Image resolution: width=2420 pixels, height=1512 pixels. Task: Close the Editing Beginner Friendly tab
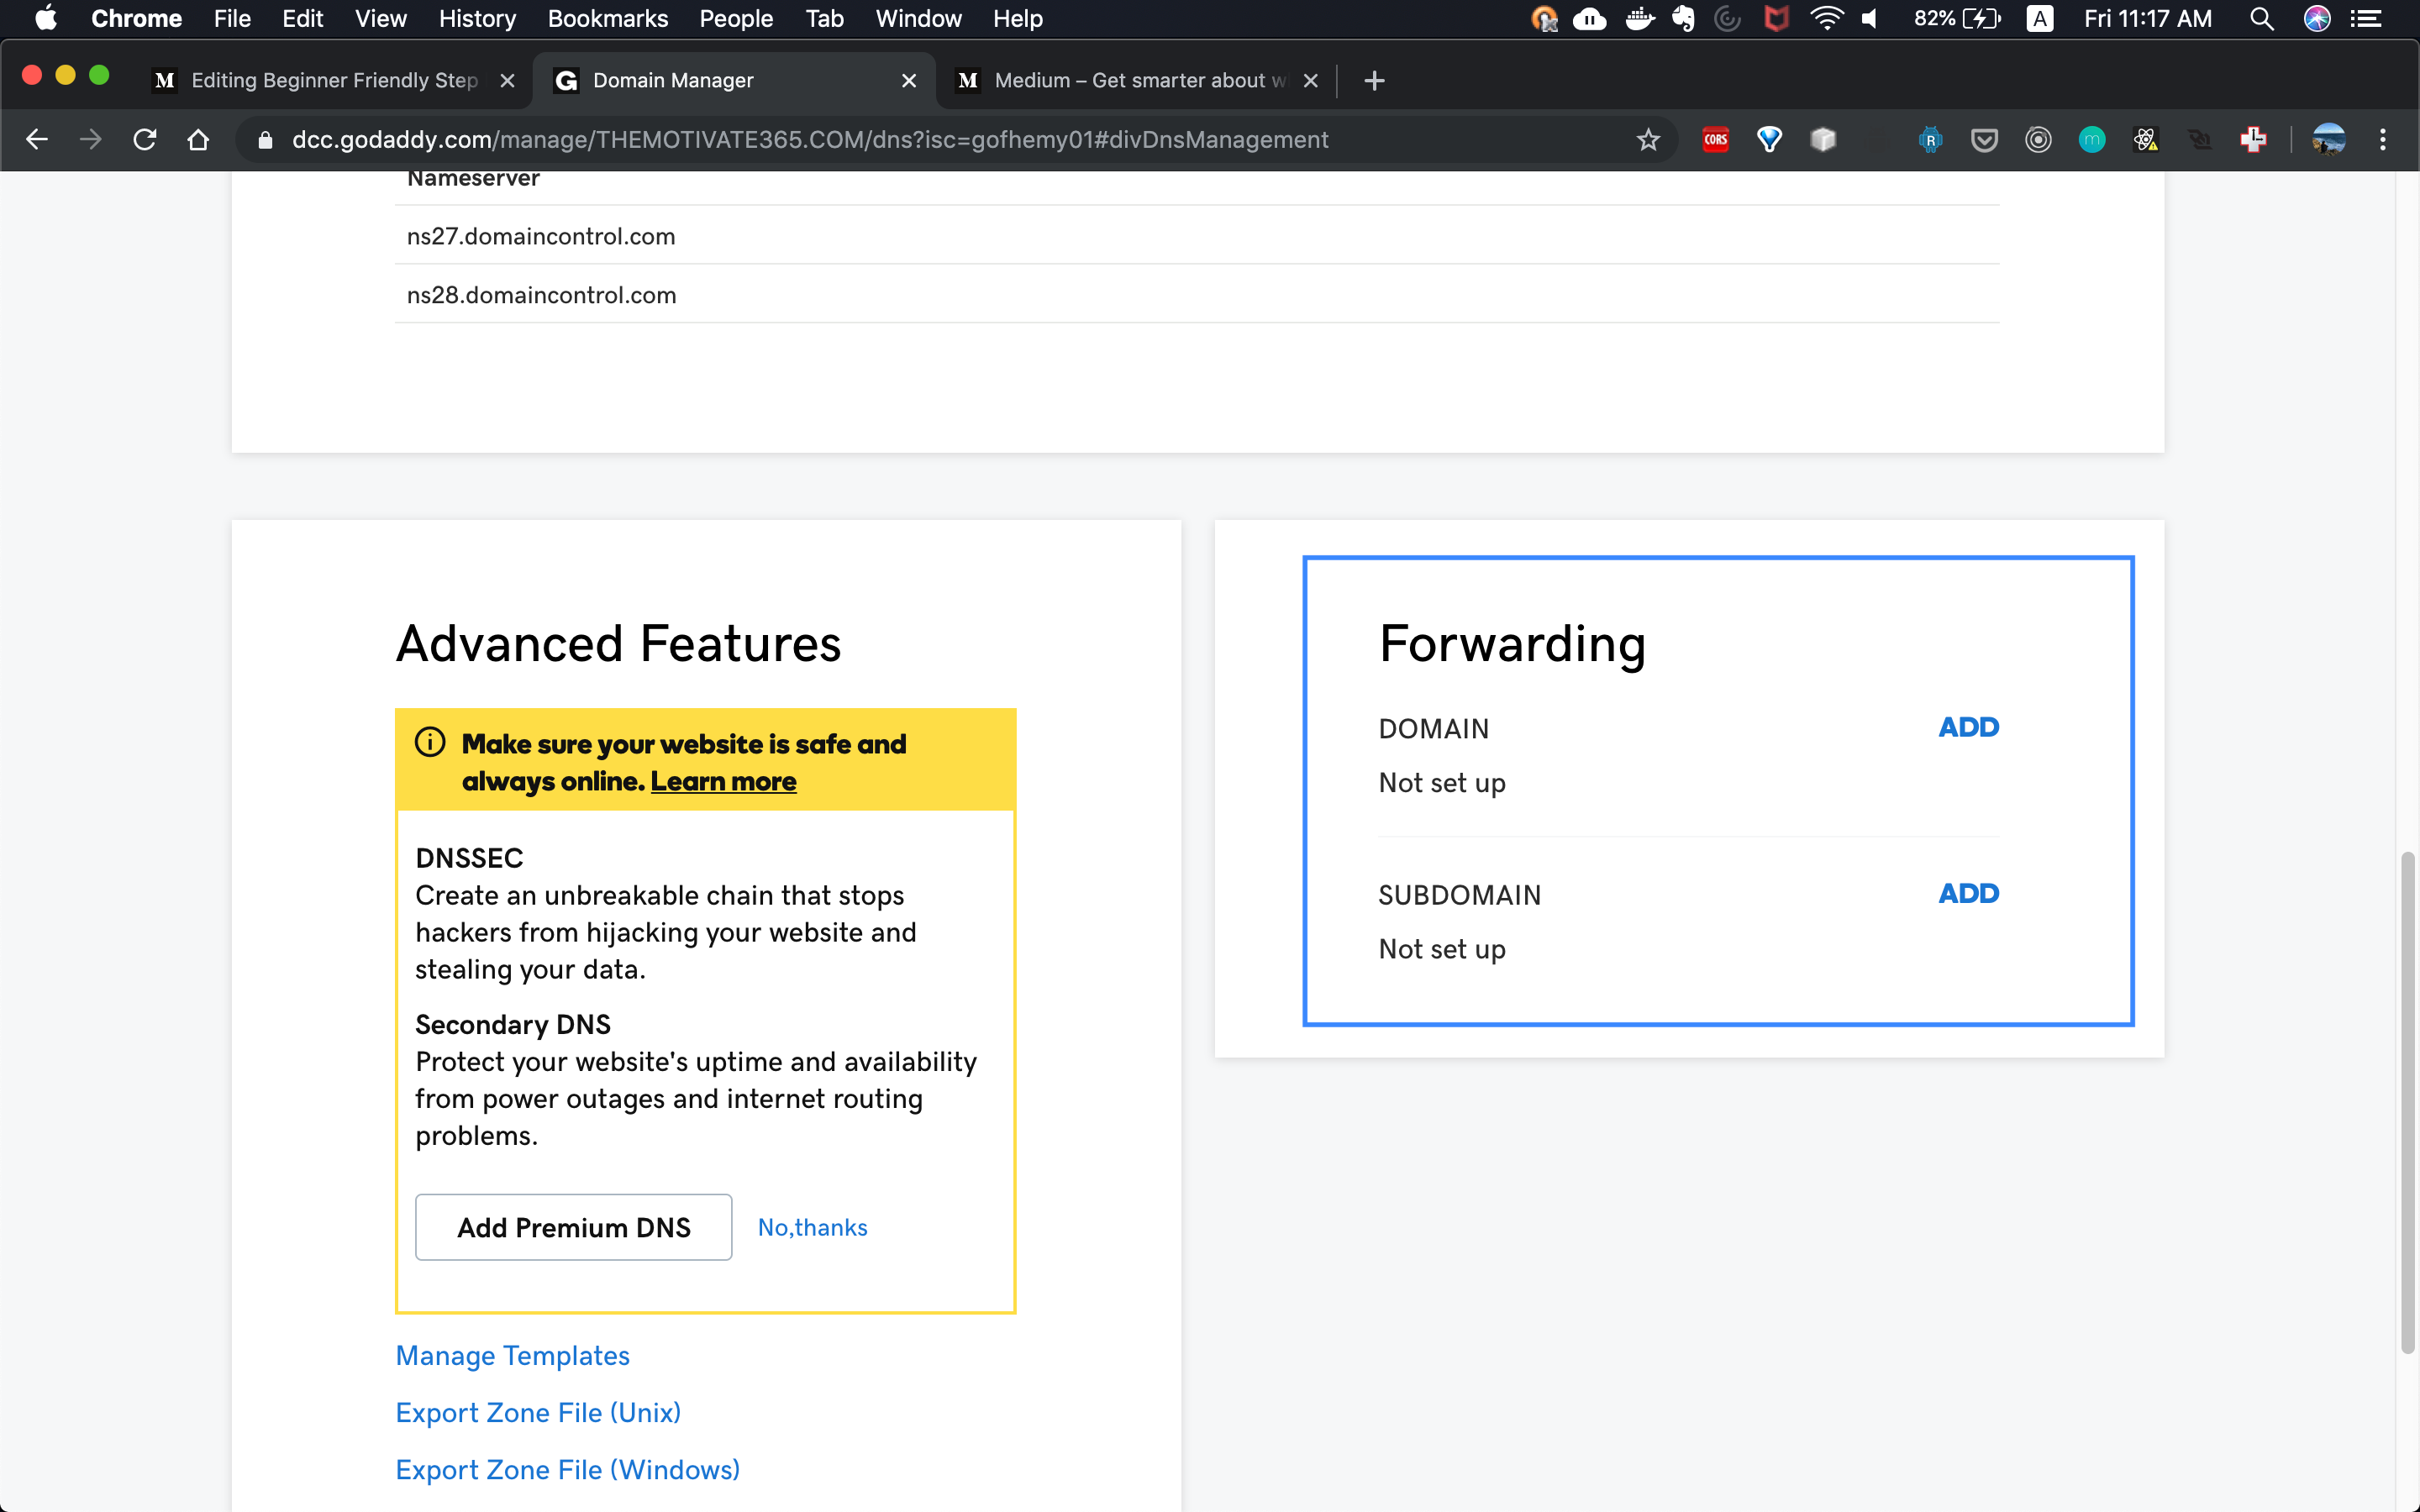508,81
